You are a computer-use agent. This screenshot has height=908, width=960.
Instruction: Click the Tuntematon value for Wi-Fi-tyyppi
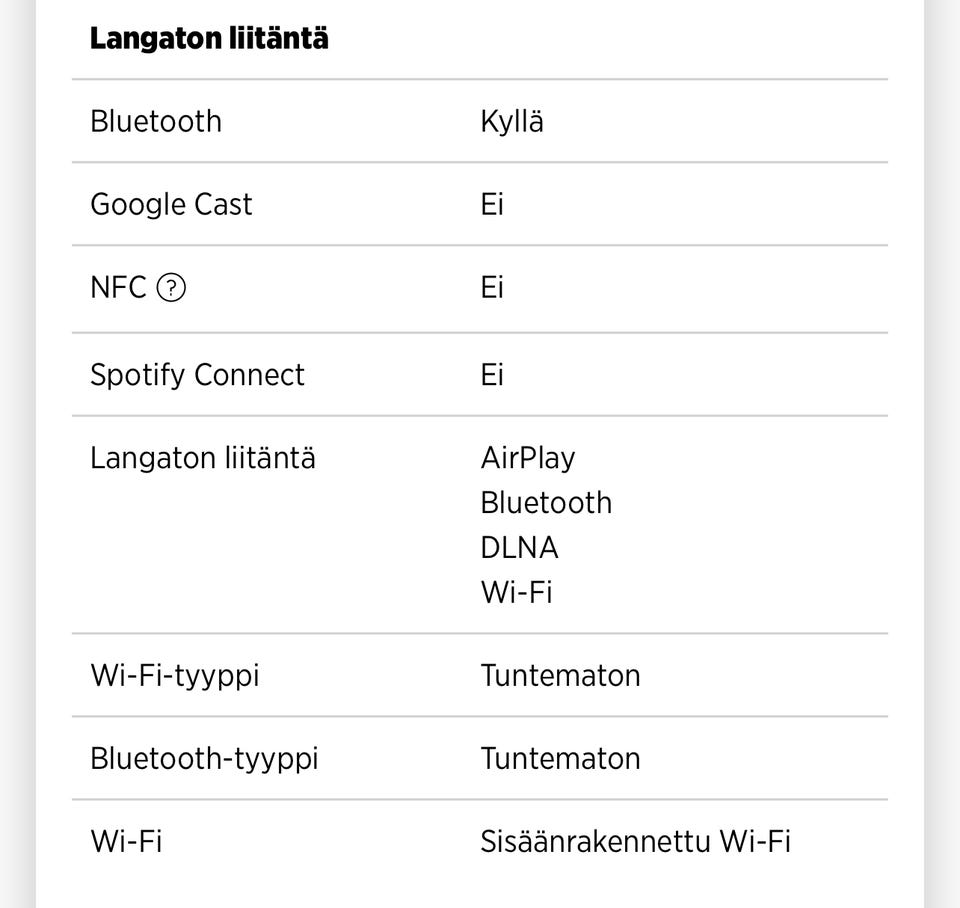click(x=560, y=675)
